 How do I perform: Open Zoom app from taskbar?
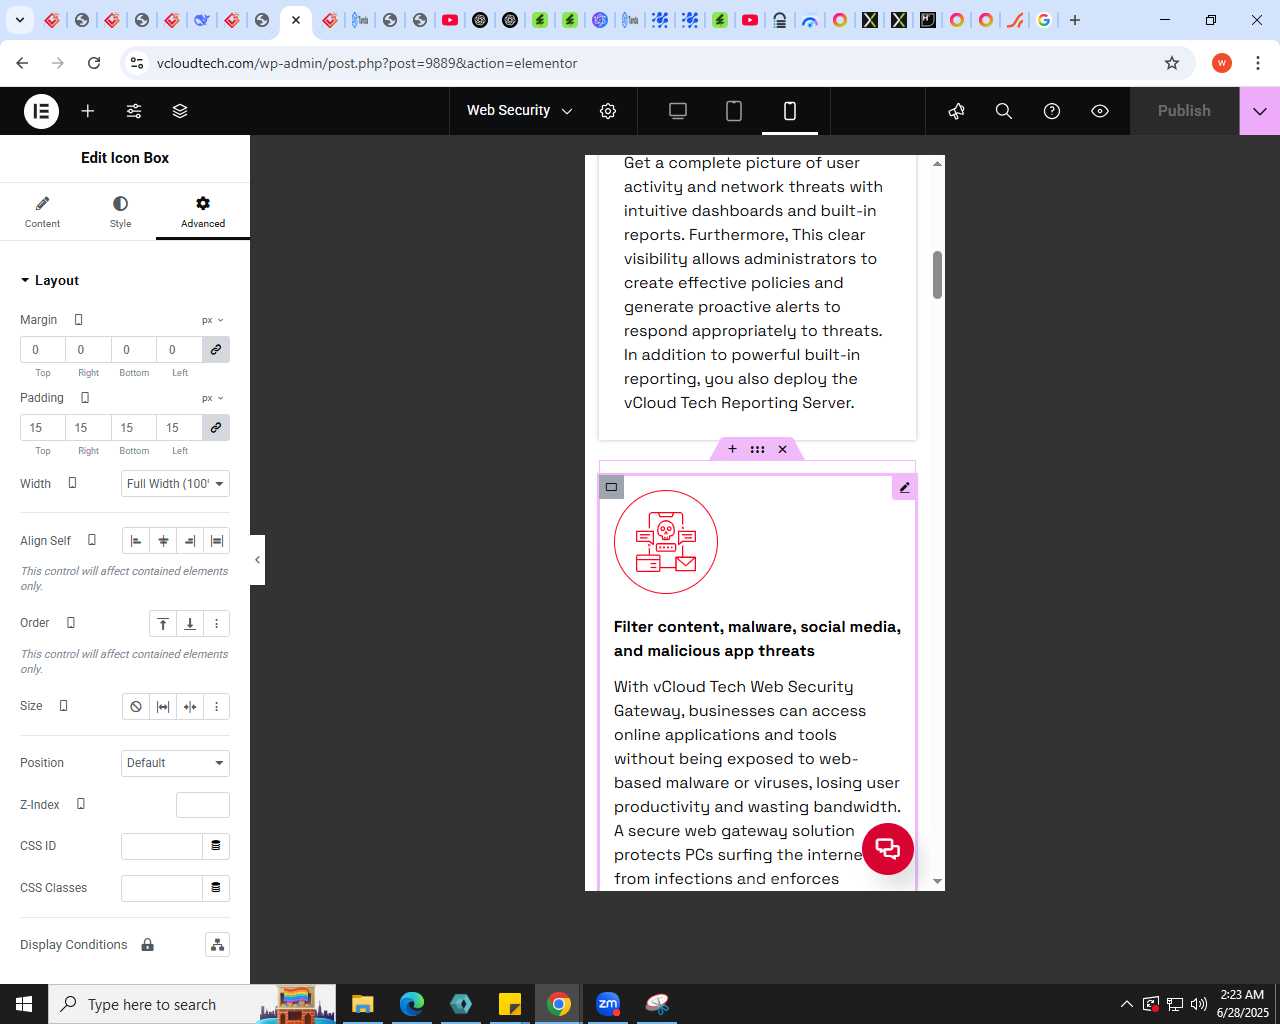coord(608,1004)
